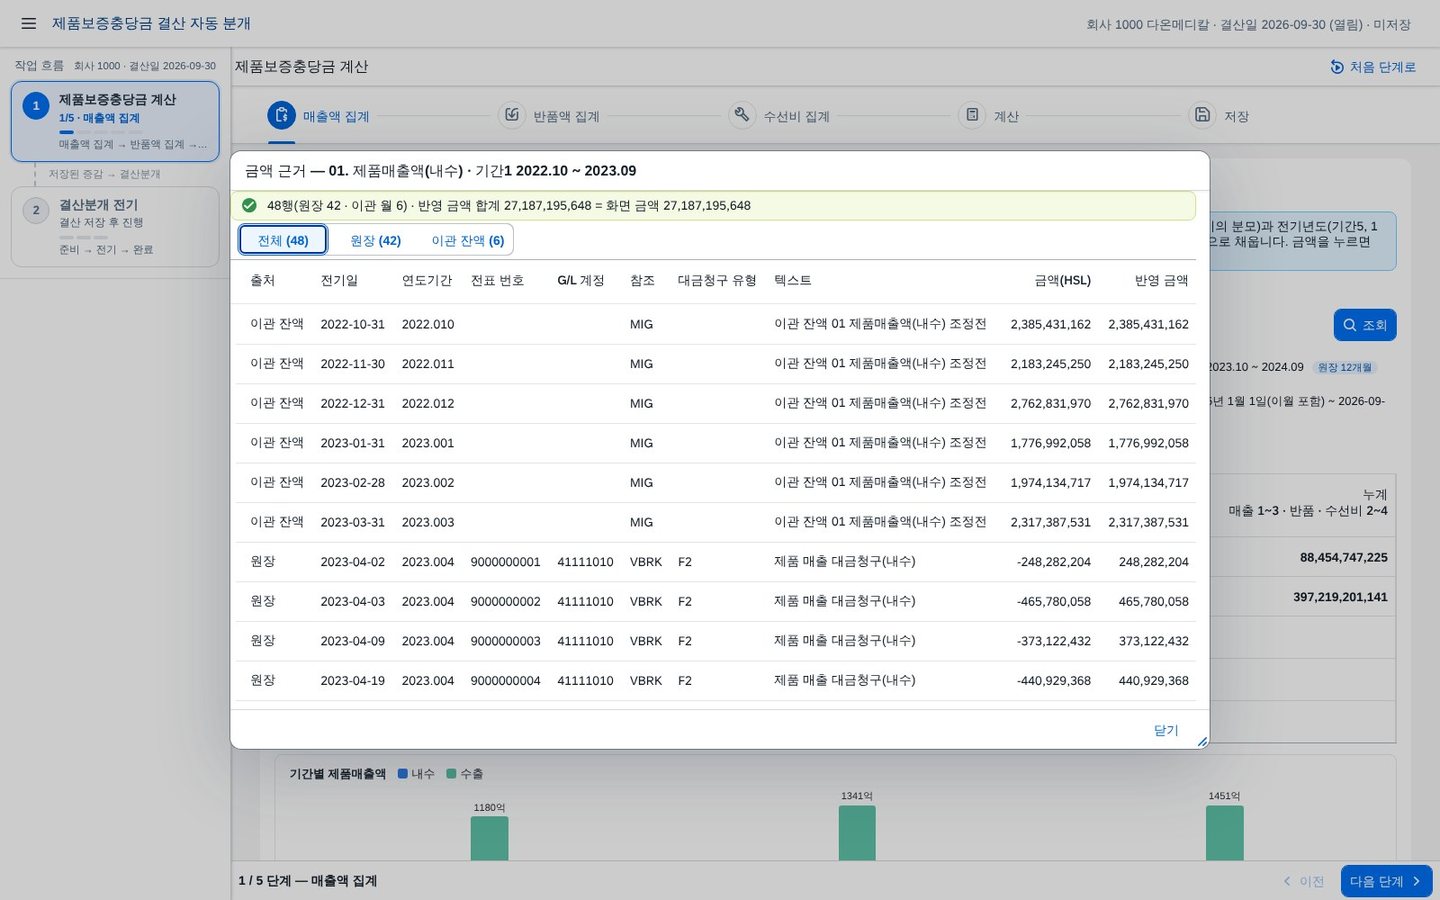Click the 금액(HSL) column header
This screenshot has height=900, width=1440.
1062,280
